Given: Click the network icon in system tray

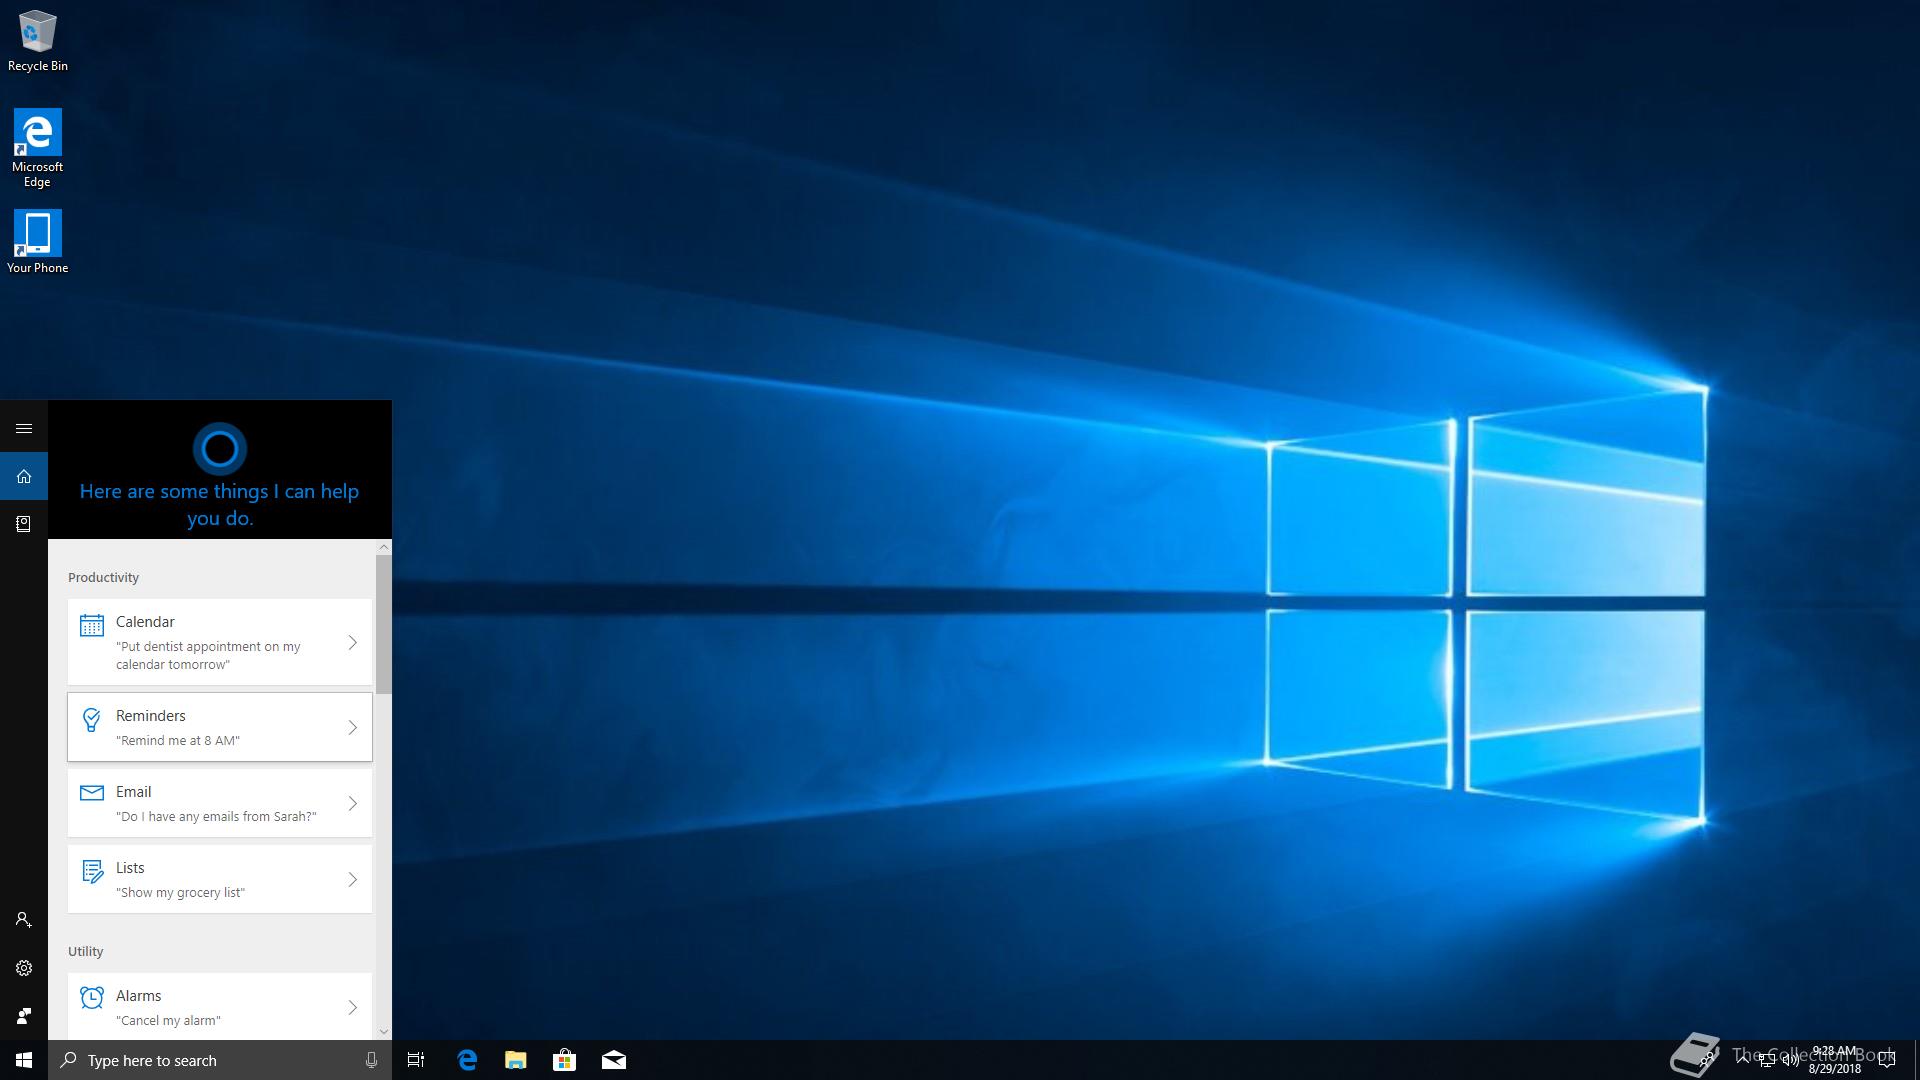Looking at the screenshot, I should click(x=1767, y=1061).
